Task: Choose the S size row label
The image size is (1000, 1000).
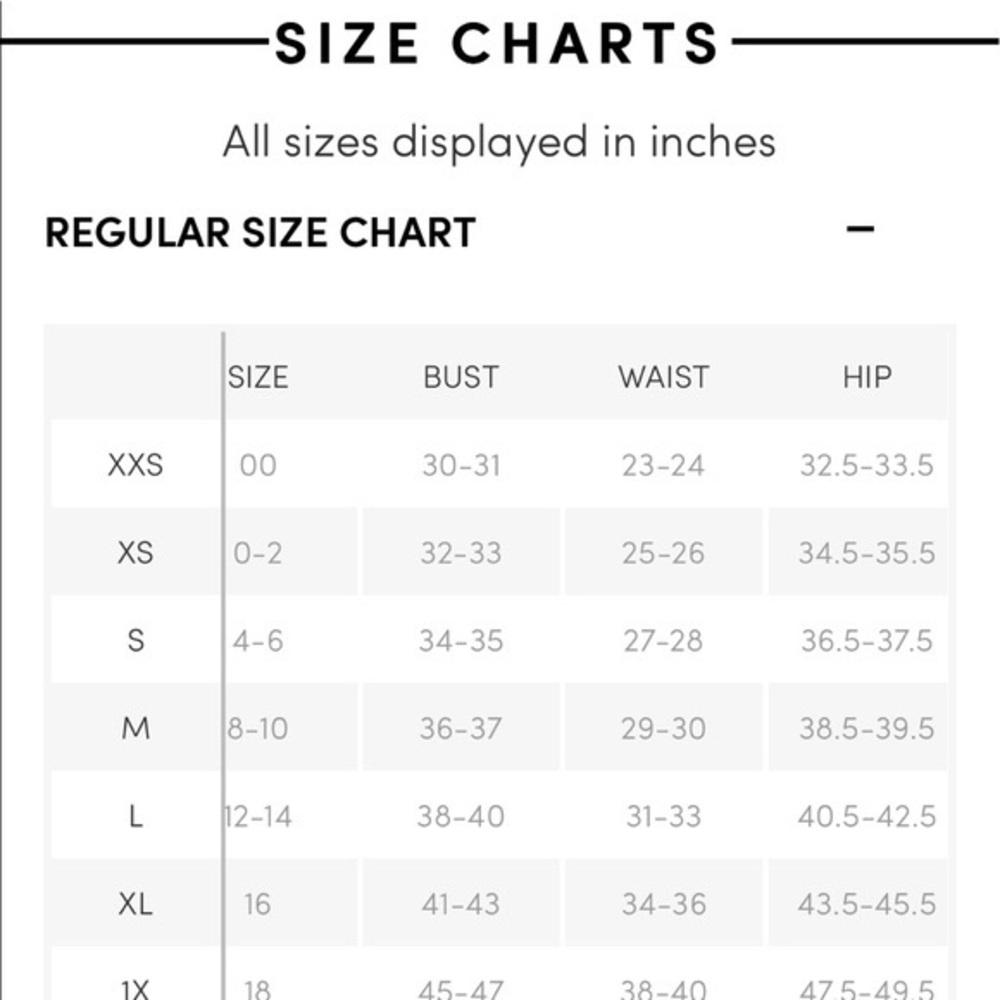Action: point(135,640)
